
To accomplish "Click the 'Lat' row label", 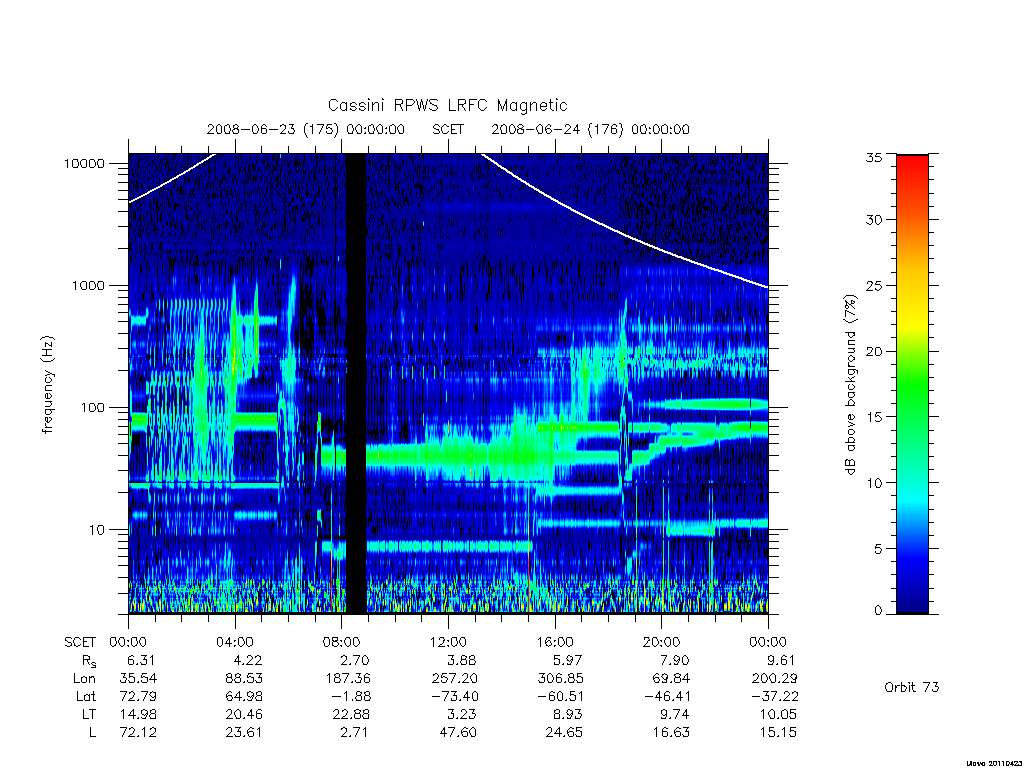I will (x=86, y=696).
